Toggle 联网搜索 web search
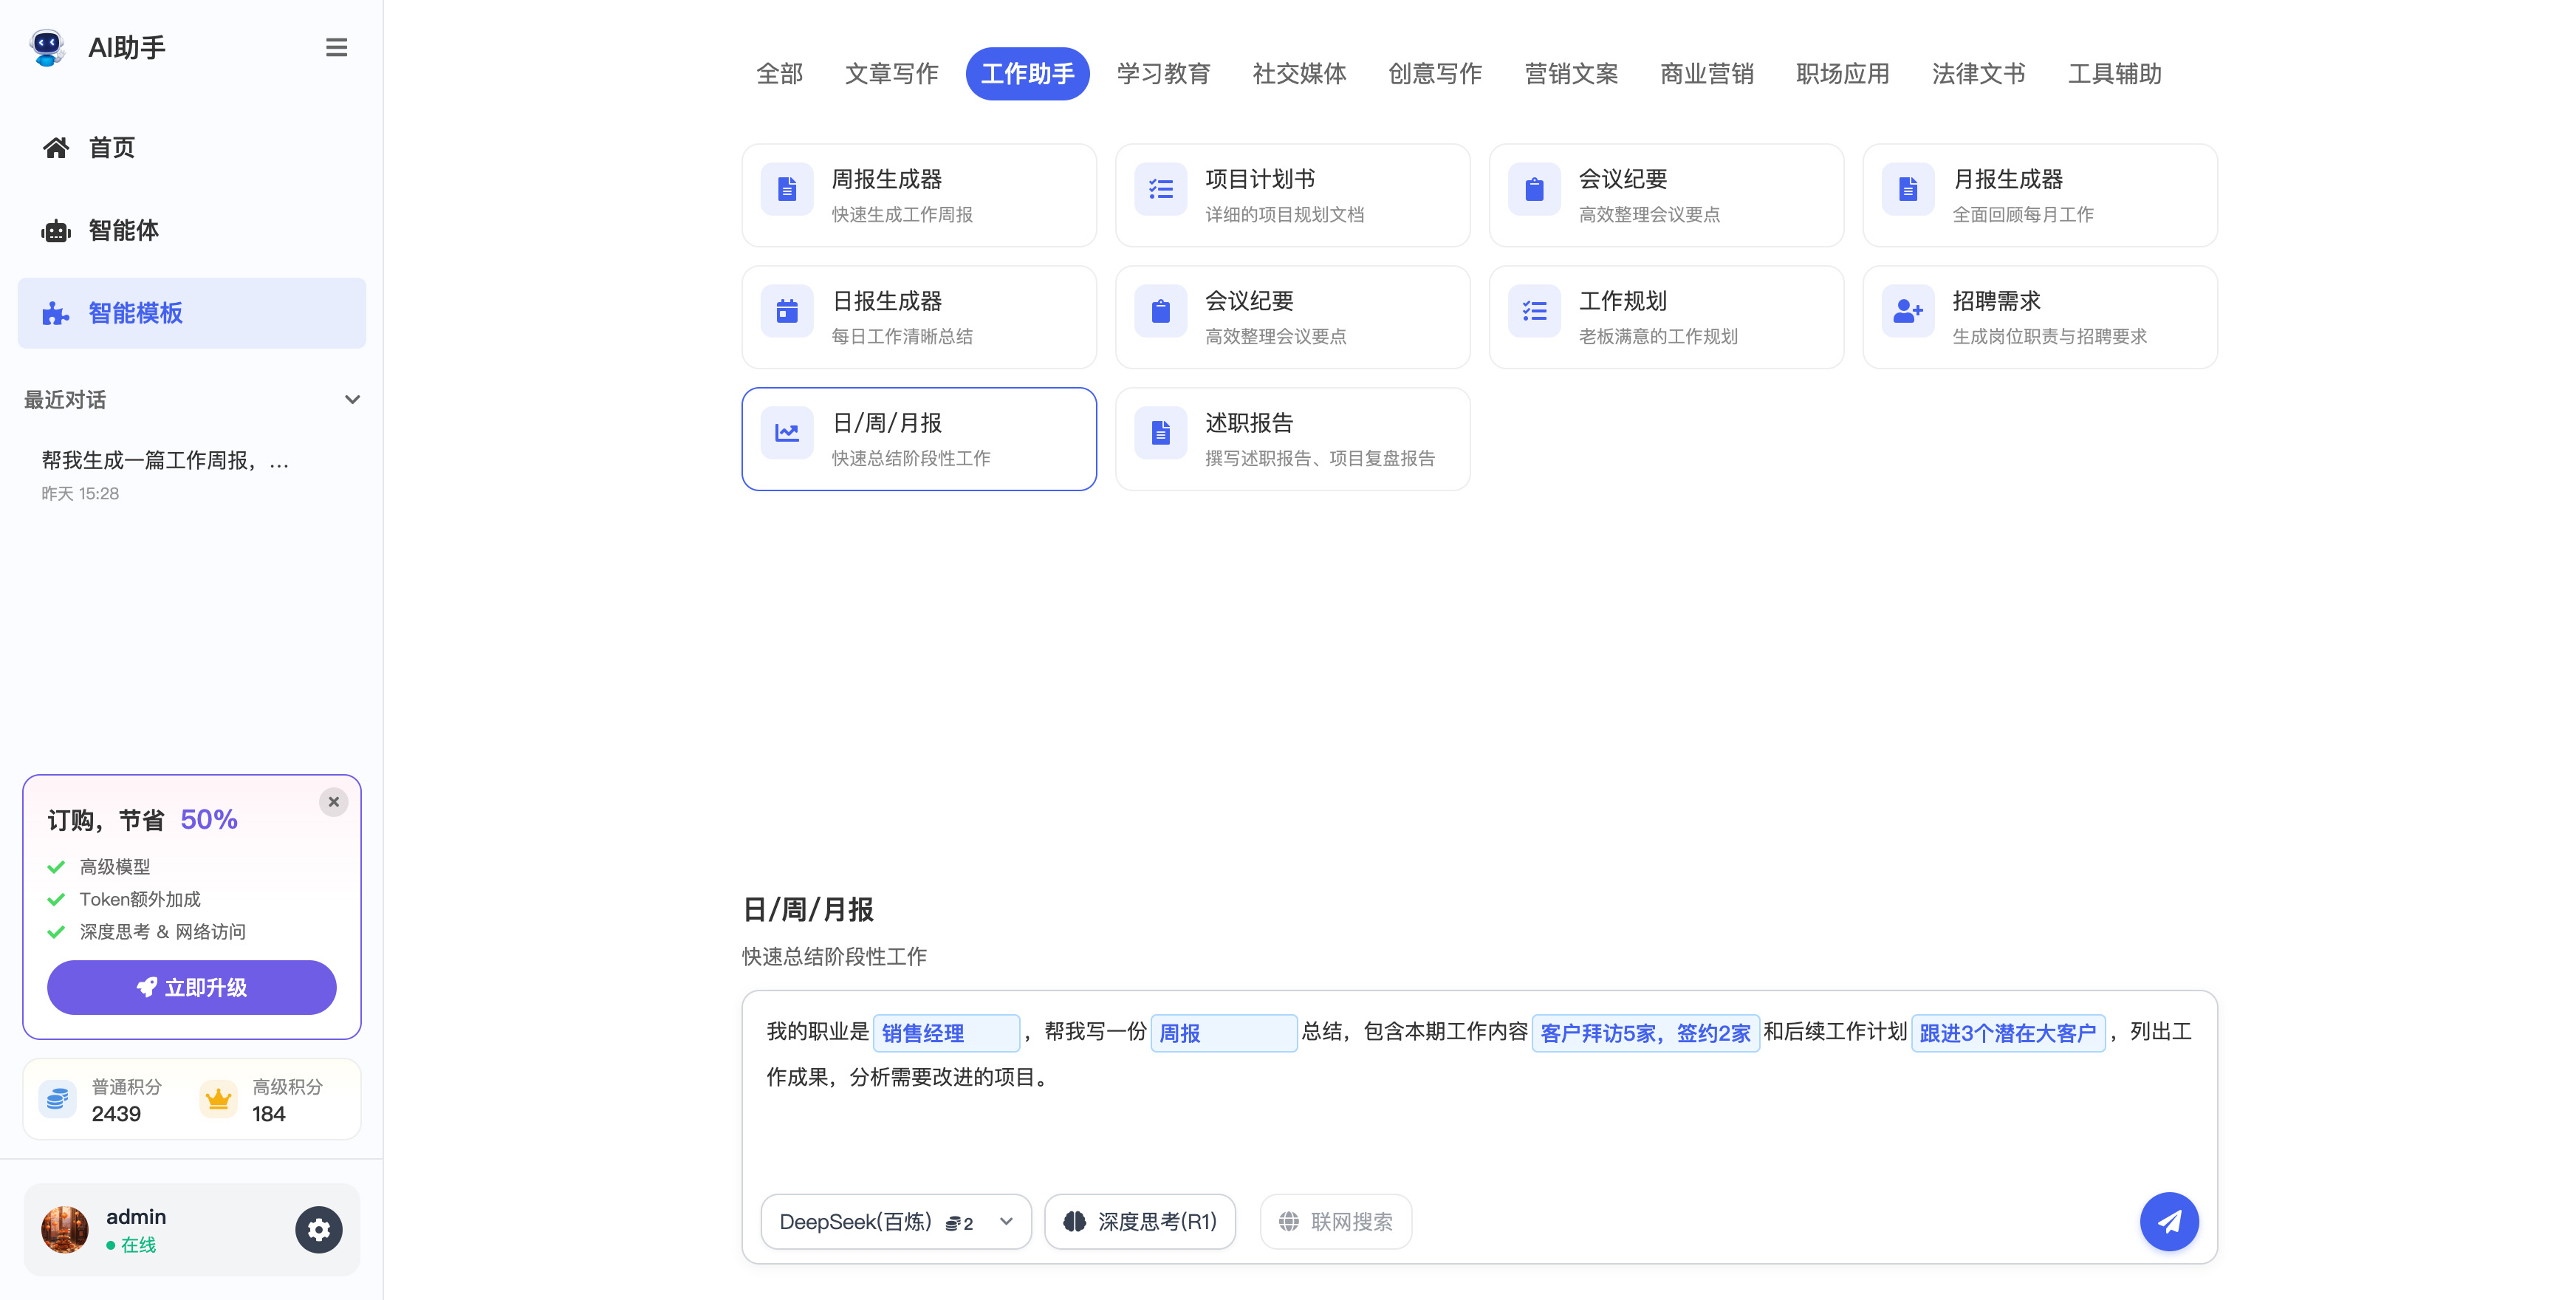The height and width of the screenshot is (1300, 2576). (x=1336, y=1221)
